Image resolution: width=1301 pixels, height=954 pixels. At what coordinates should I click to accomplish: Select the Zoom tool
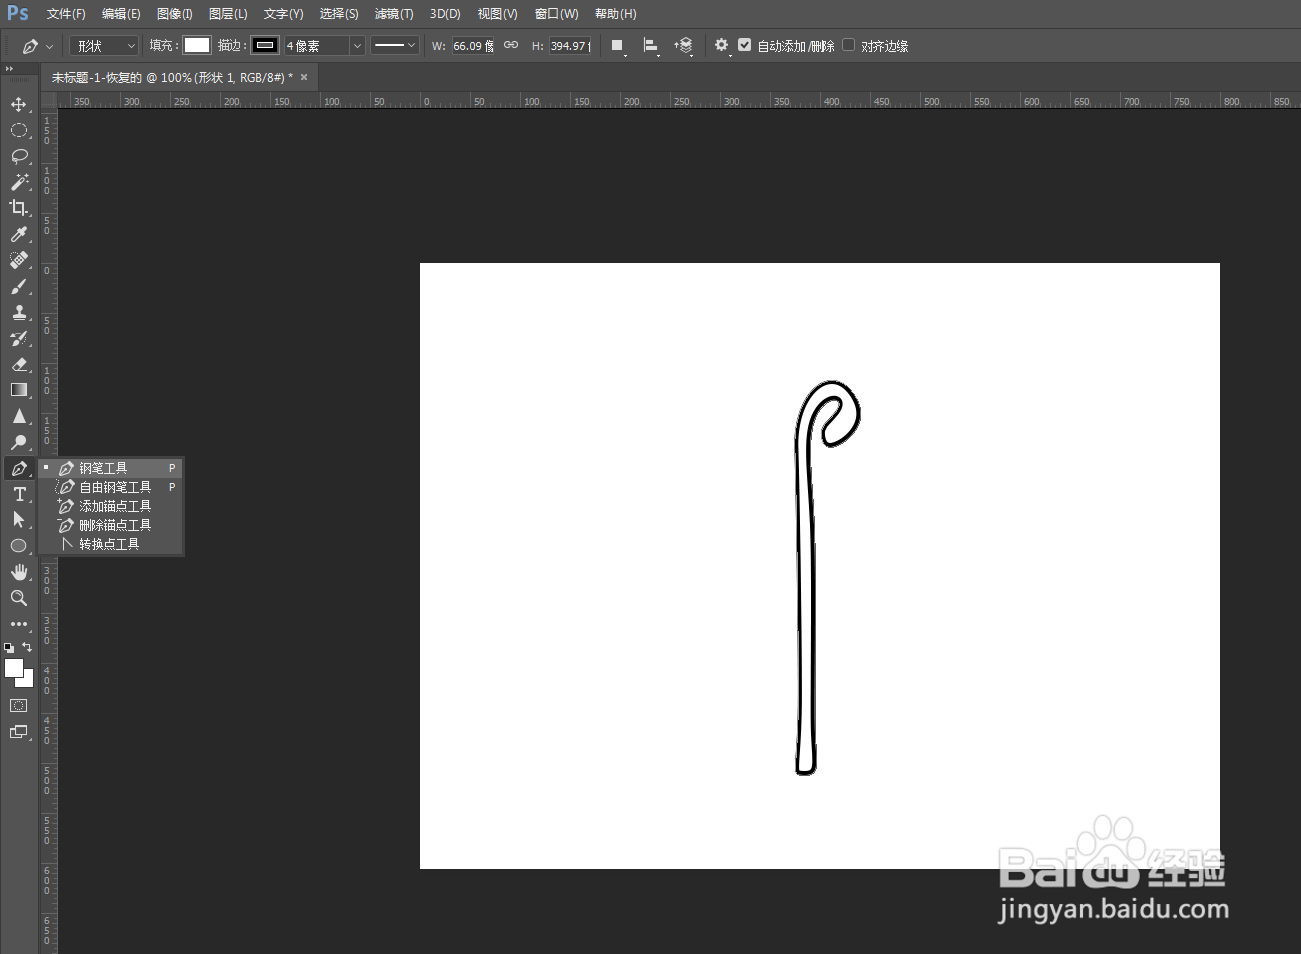(18, 598)
